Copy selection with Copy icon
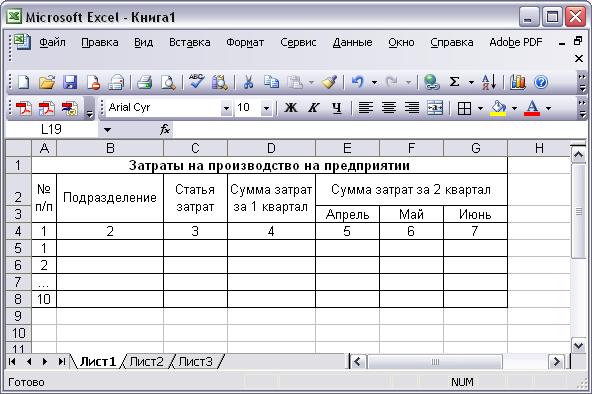The height and width of the screenshot is (394, 592). pyautogui.click(x=271, y=82)
